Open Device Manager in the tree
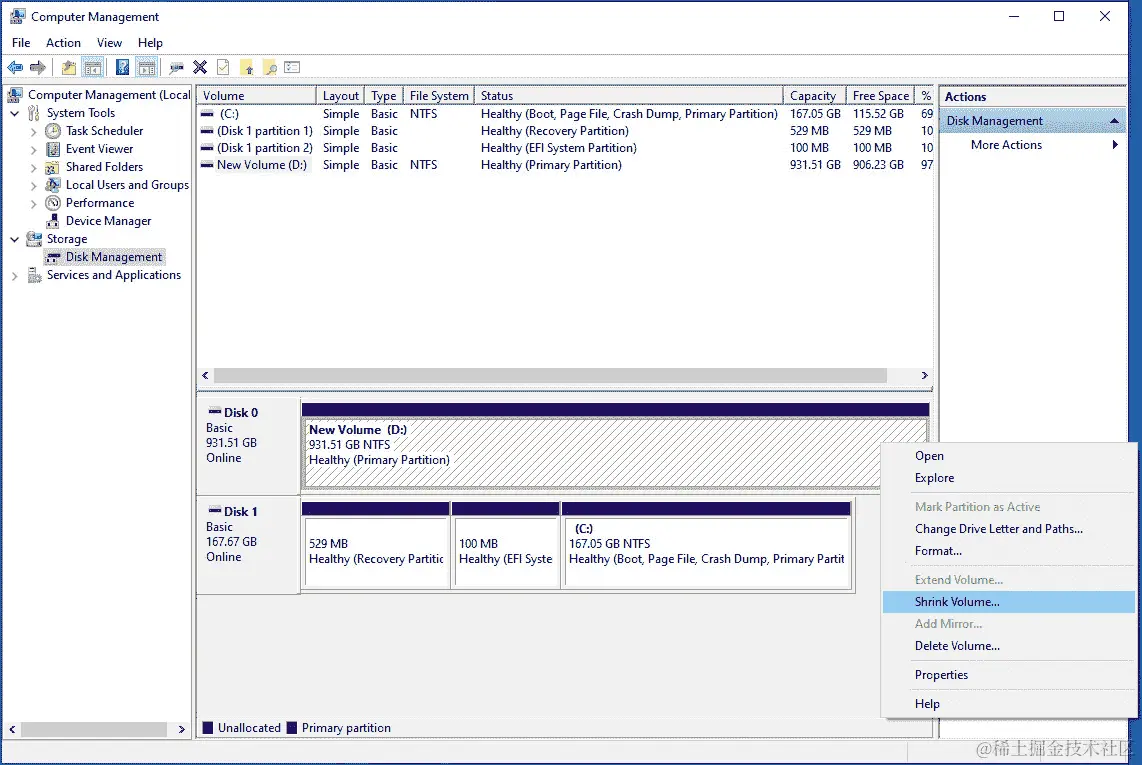The width and height of the screenshot is (1142, 765). coord(109,221)
